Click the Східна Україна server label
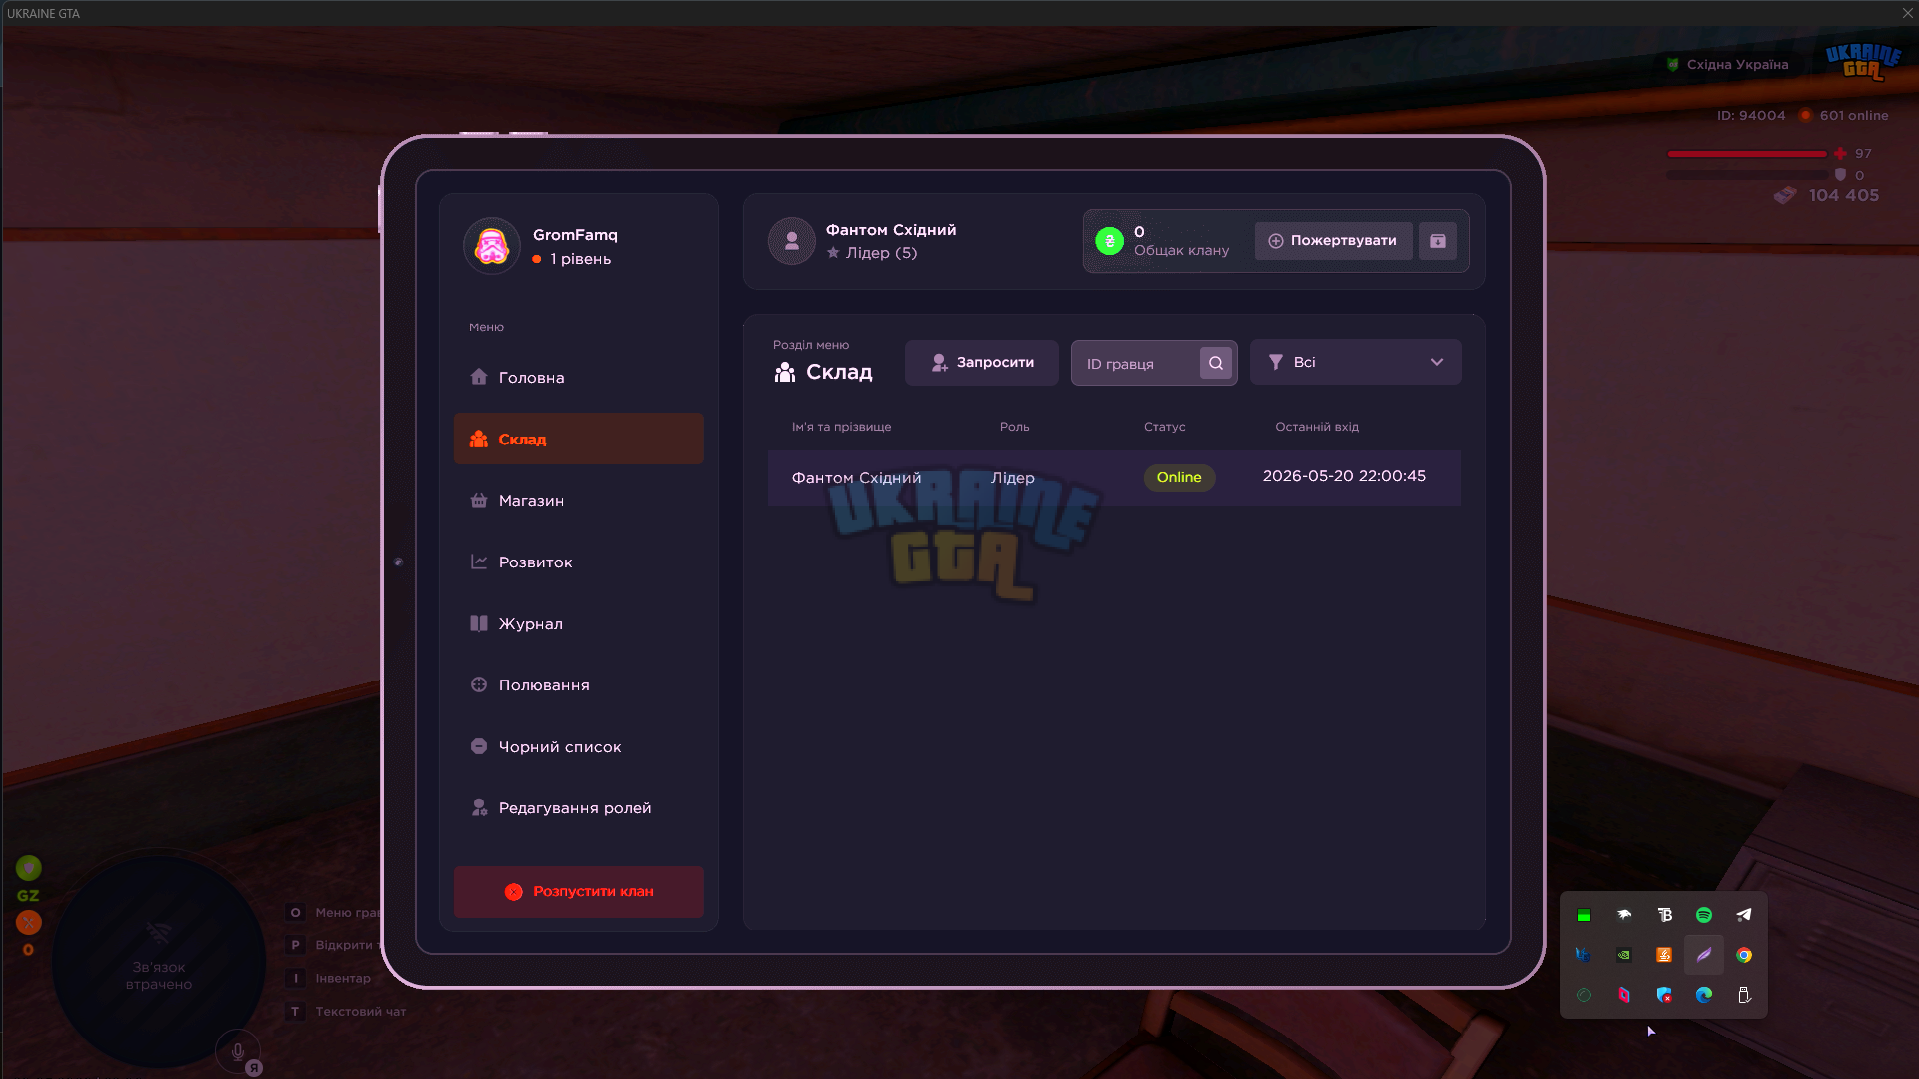The width and height of the screenshot is (1919, 1079). (1737, 65)
